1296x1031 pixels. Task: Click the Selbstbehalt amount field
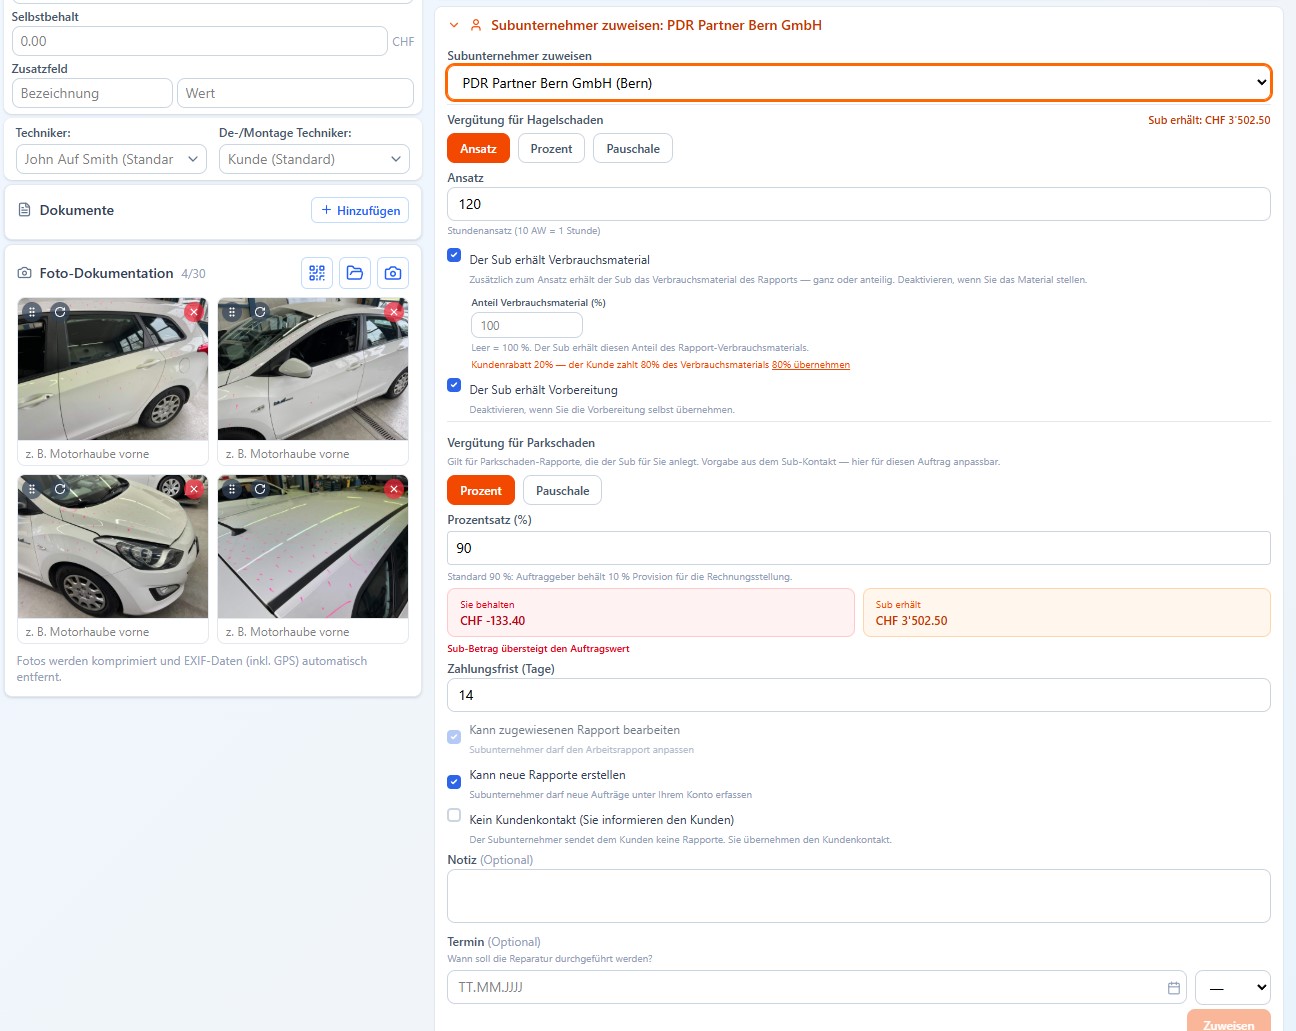pyautogui.click(x=199, y=41)
